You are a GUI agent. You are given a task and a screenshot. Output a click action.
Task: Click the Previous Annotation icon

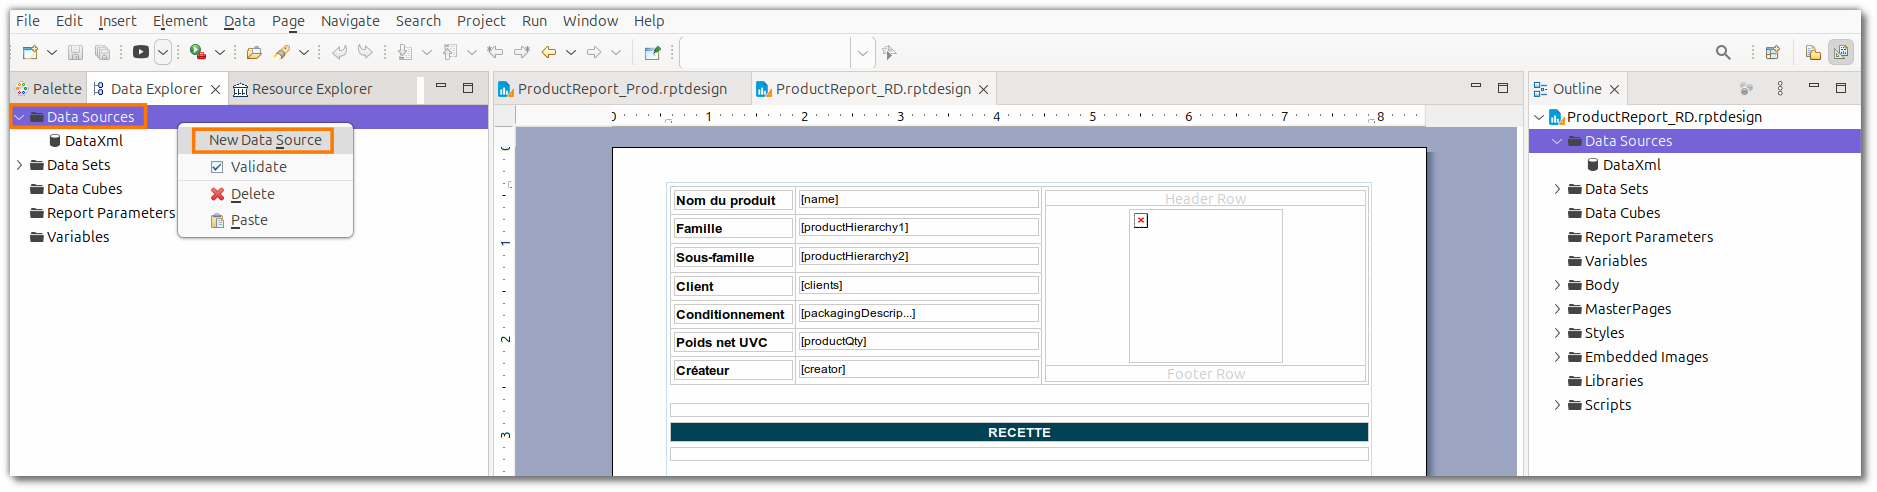450,52
